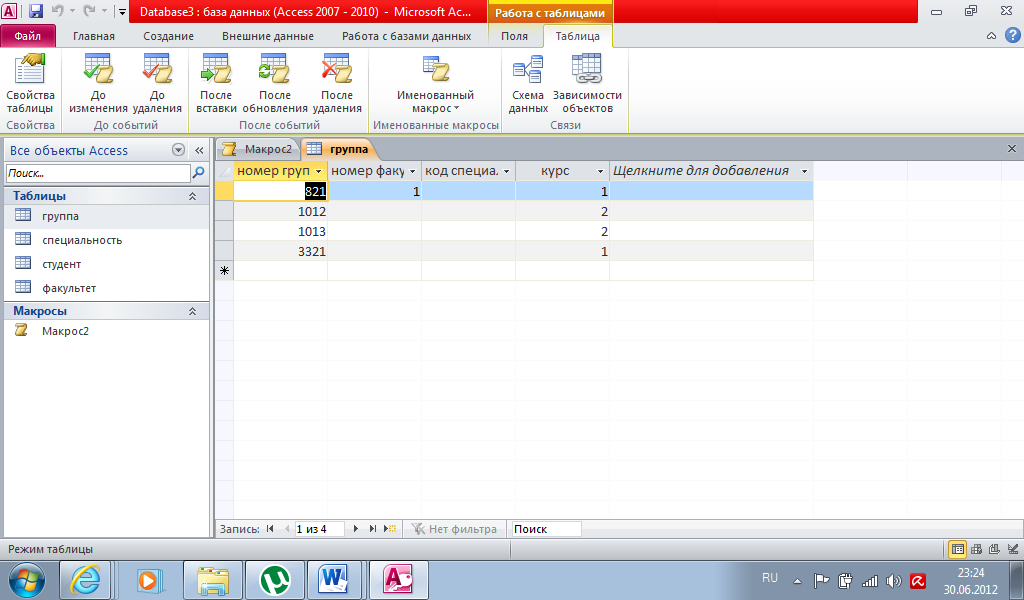This screenshot has width=1024, height=600.
Task: Switch to PivotTable view in status bar
Action: click(x=977, y=549)
